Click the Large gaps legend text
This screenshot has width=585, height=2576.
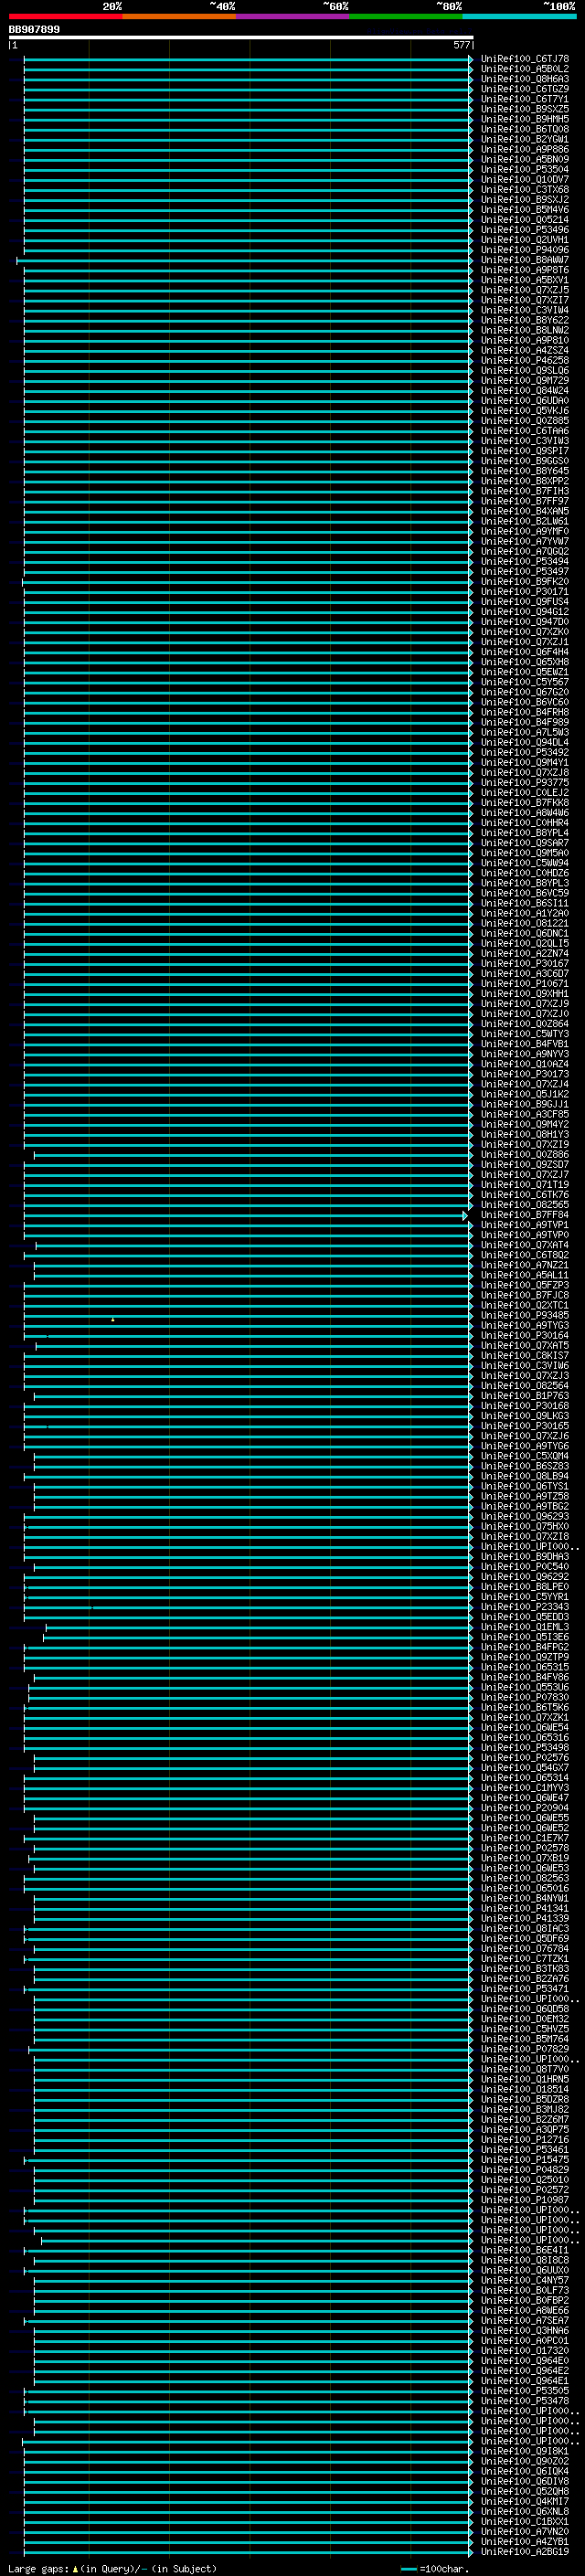pos(112,2569)
